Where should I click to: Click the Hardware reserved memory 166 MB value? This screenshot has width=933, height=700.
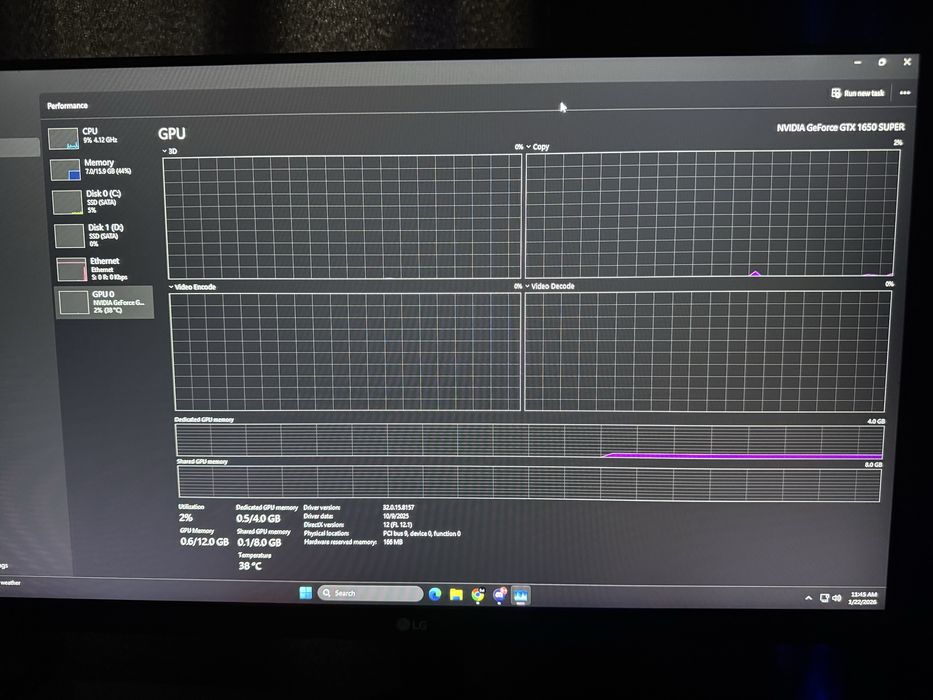393,542
